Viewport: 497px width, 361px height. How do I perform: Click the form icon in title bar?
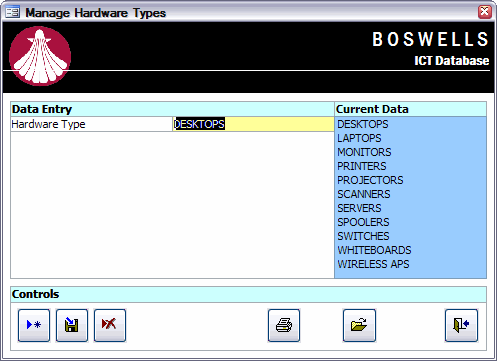point(13,12)
